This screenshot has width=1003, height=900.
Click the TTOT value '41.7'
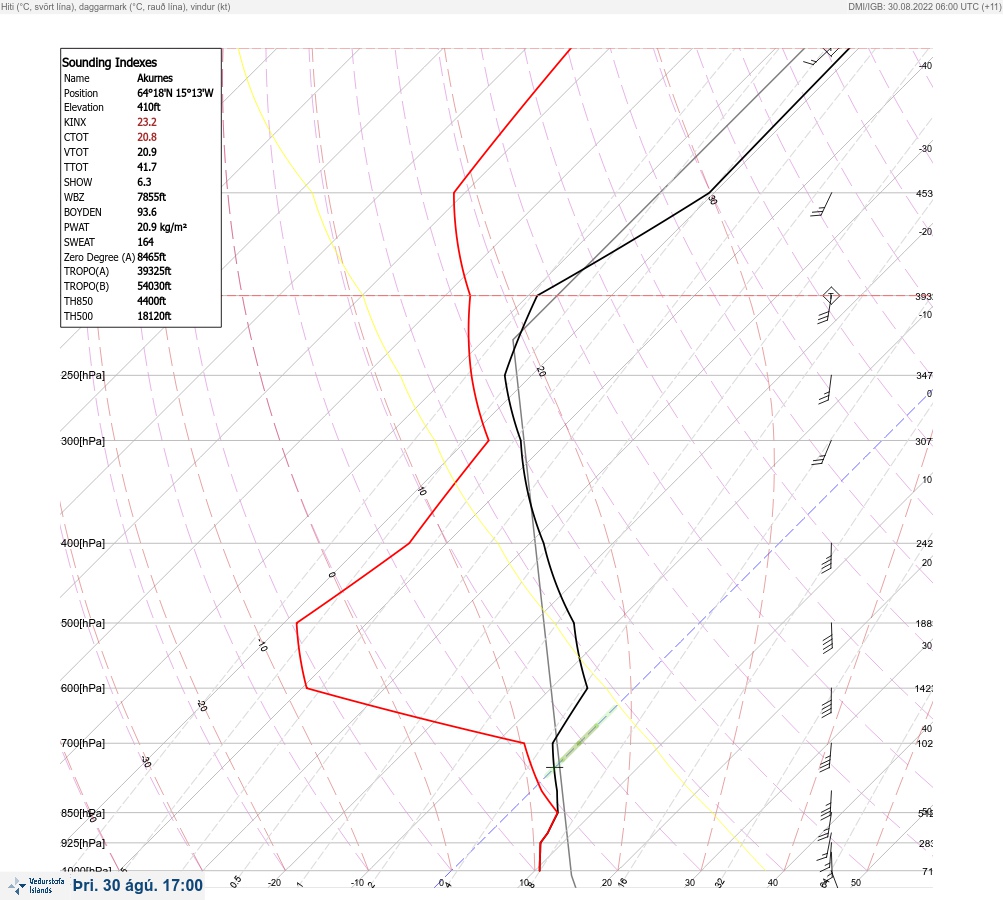[146, 167]
